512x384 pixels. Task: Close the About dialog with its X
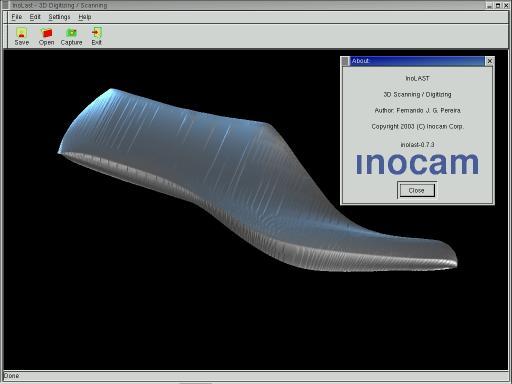[x=489, y=61]
